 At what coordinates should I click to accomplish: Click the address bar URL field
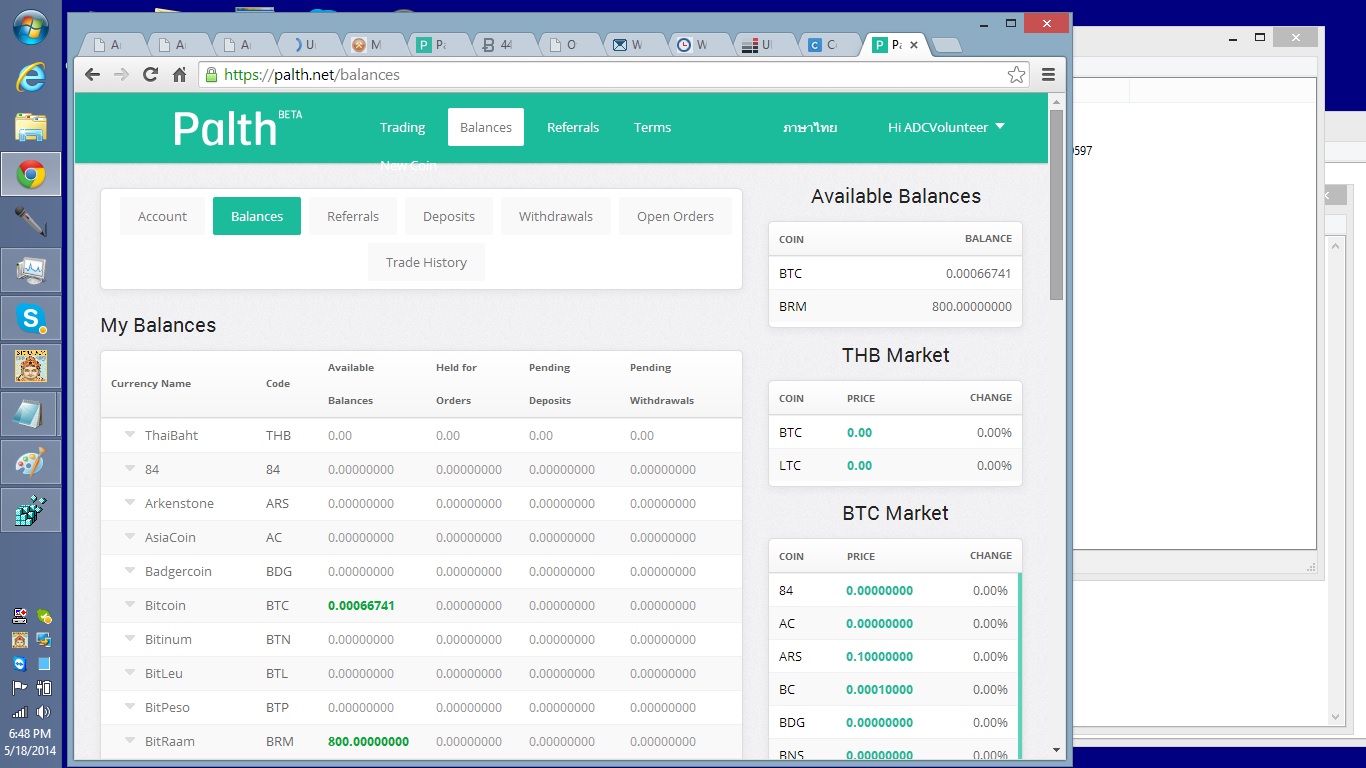pos(600,75)
